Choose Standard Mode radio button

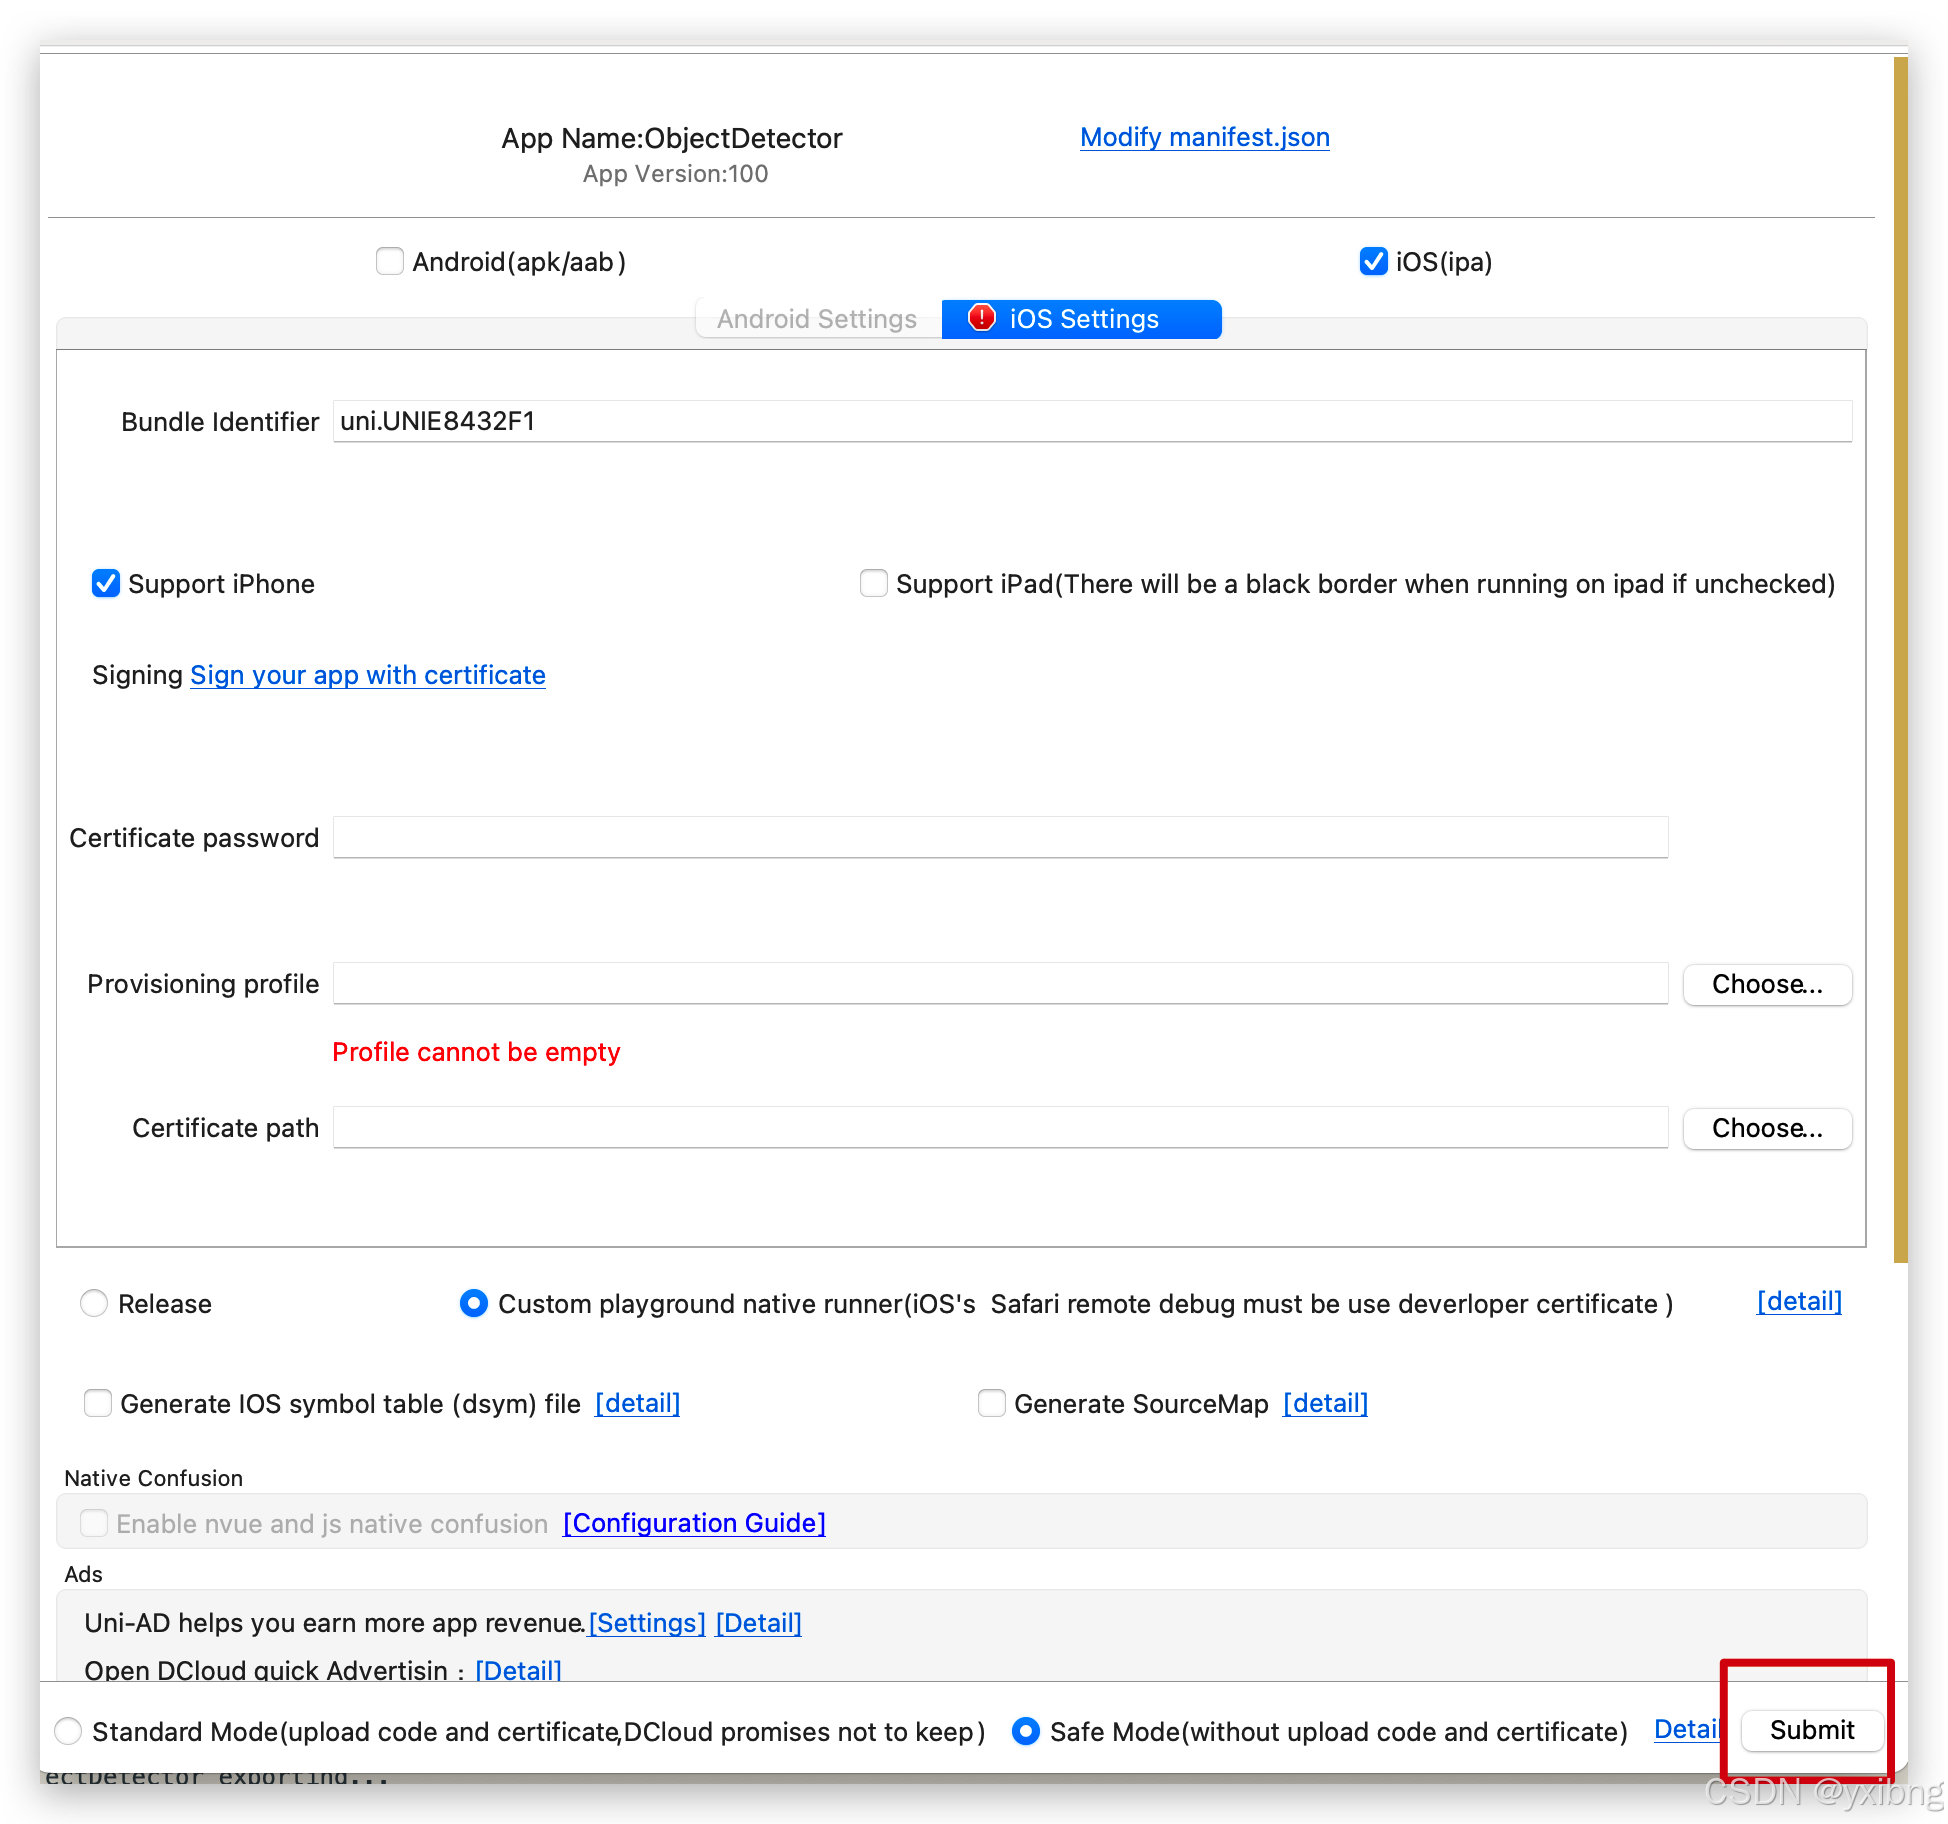click(x=68, y=1731)
